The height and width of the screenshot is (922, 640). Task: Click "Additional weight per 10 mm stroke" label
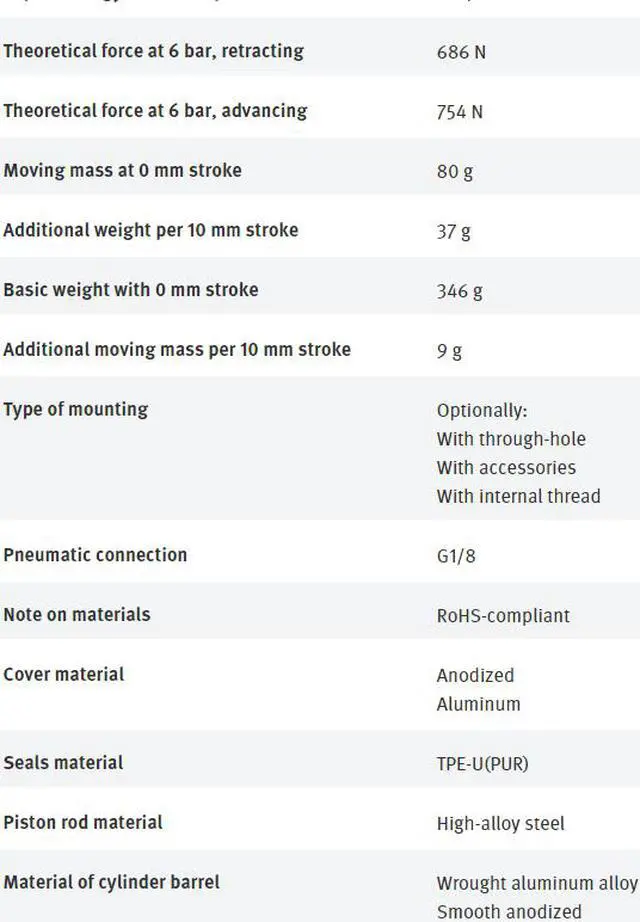(x=150, y=230)
